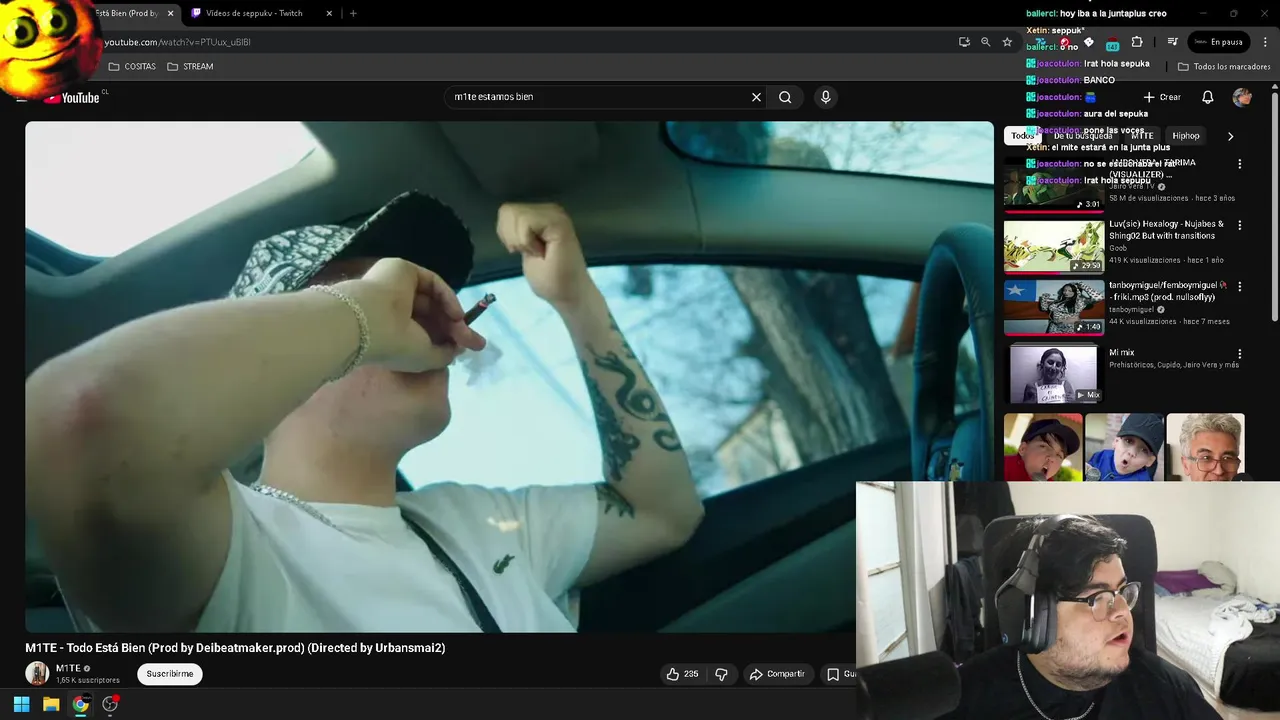Like the M1TE video
Viewport: 1280px width, 720px height.
pyautogui.click(x=683, y=674)
